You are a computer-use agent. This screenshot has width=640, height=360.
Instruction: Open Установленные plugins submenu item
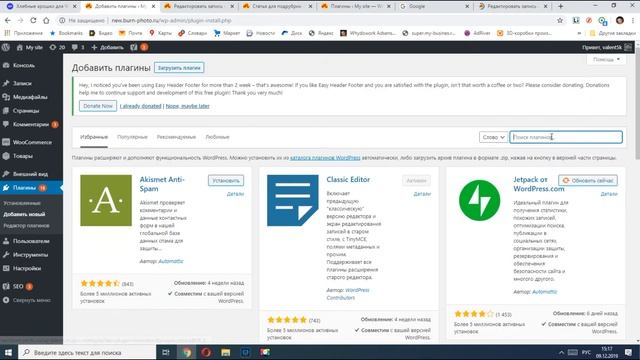click(22, 203)
